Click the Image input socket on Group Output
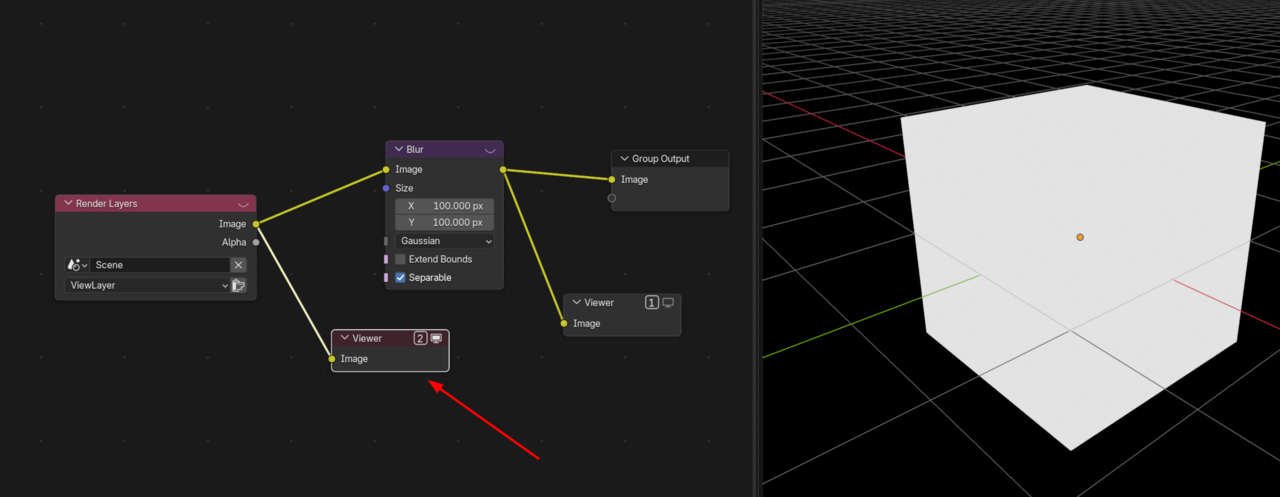This screenshot has width=1280, height=497. (612, 179)
